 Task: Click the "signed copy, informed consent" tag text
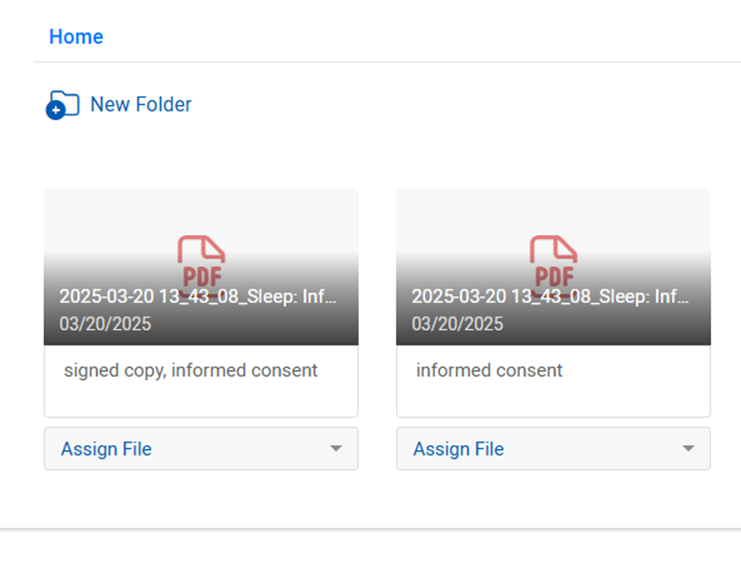tap(191, 371)
